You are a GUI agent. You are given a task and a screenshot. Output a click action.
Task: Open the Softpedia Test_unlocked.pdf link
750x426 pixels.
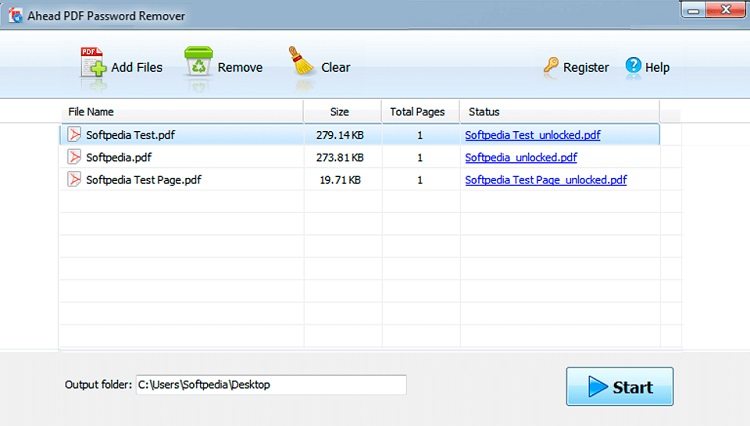coord(532,135)
